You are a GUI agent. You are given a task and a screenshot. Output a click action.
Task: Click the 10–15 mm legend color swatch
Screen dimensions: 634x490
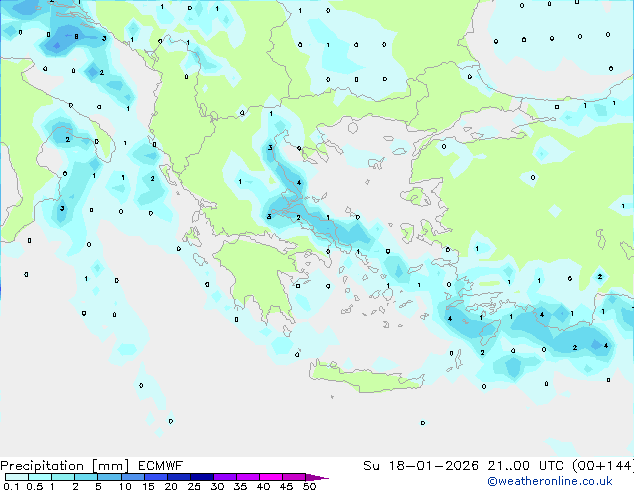point(132,477)
